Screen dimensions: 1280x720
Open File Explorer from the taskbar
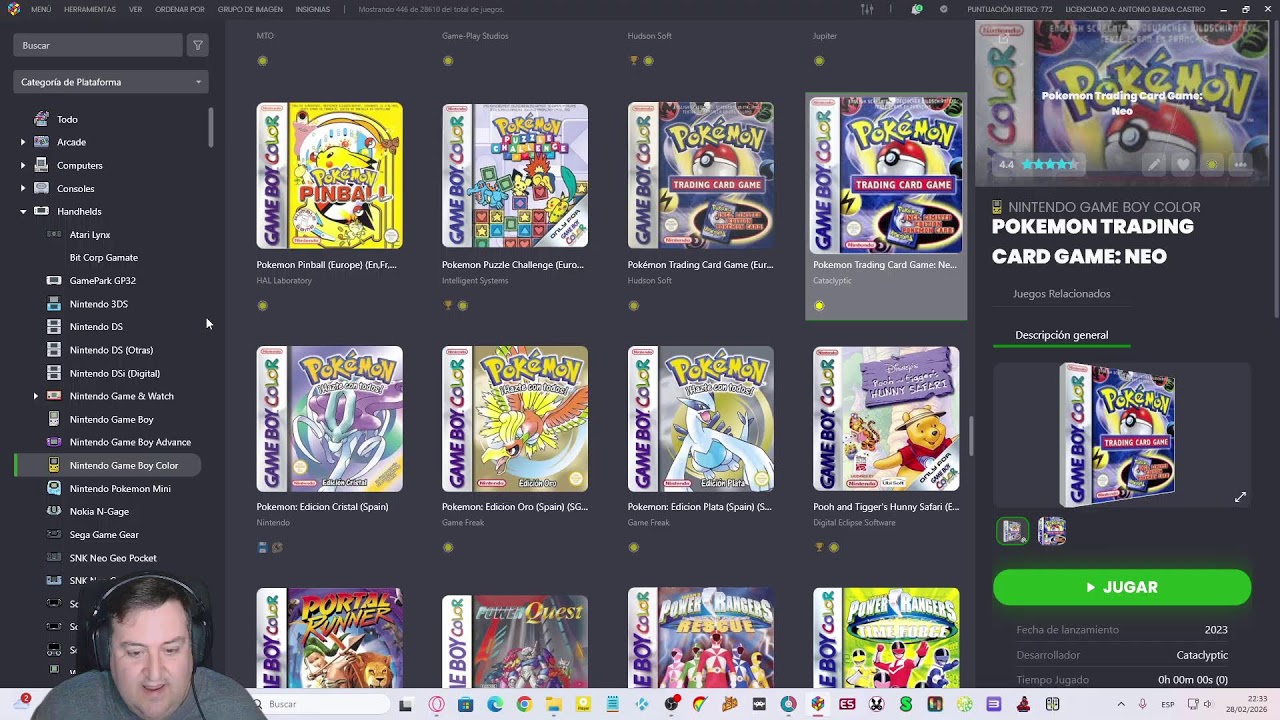pos(553,704)
